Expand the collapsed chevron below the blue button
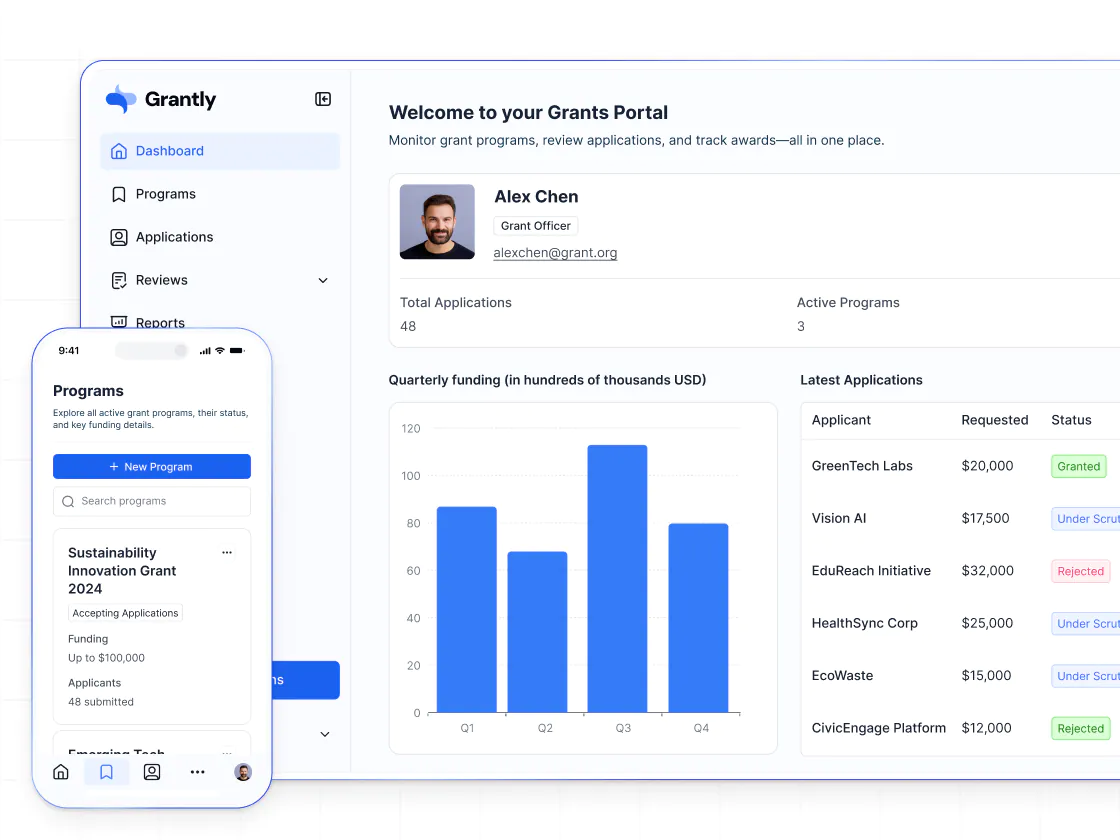Image resolution: width=1120 pixels, height=840 pixels. [x=324, y=733]
